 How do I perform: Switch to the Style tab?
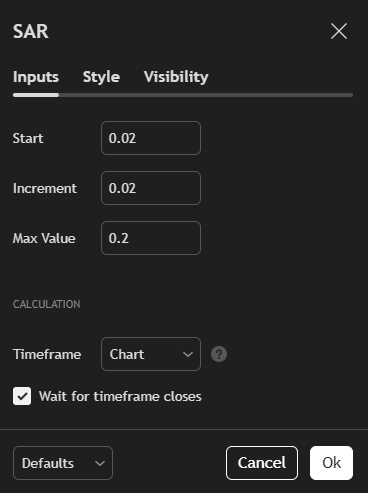click(x=101, y=77)
